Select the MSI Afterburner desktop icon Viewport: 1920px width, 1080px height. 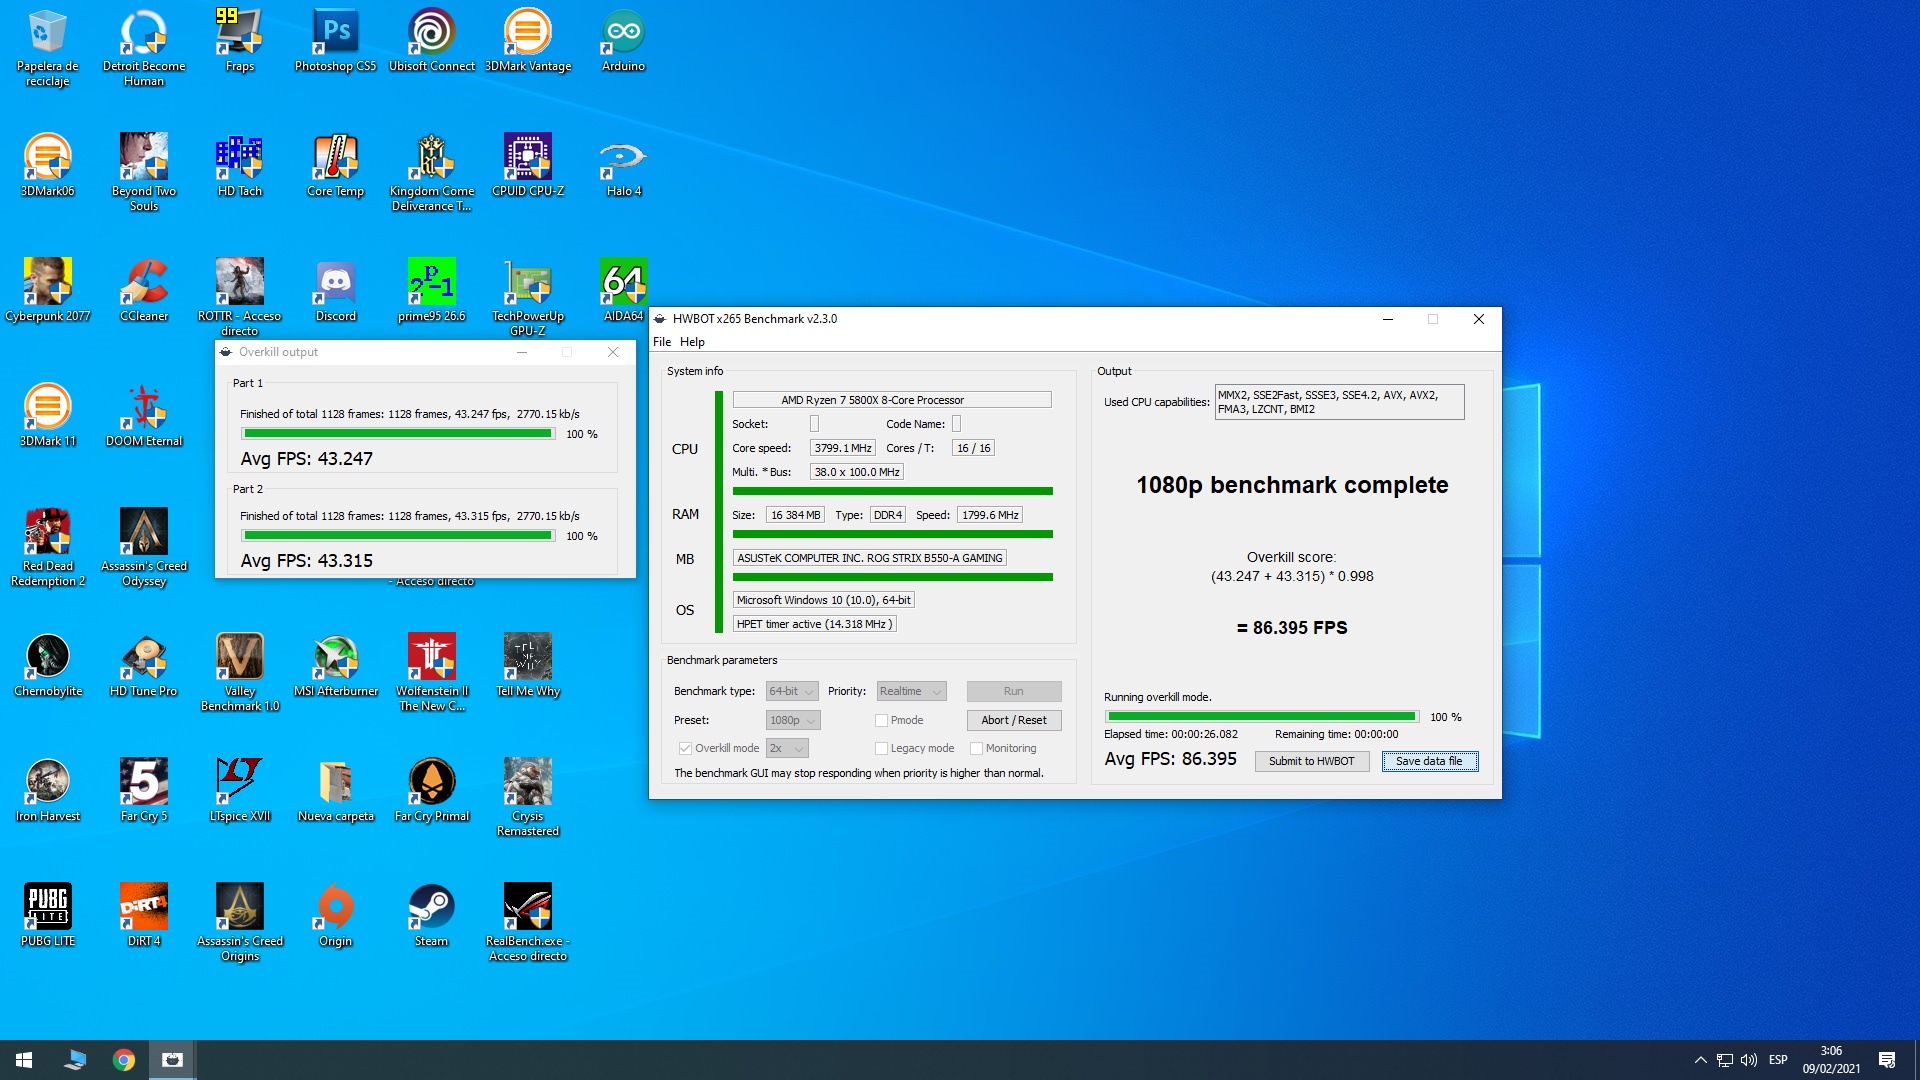336,666
